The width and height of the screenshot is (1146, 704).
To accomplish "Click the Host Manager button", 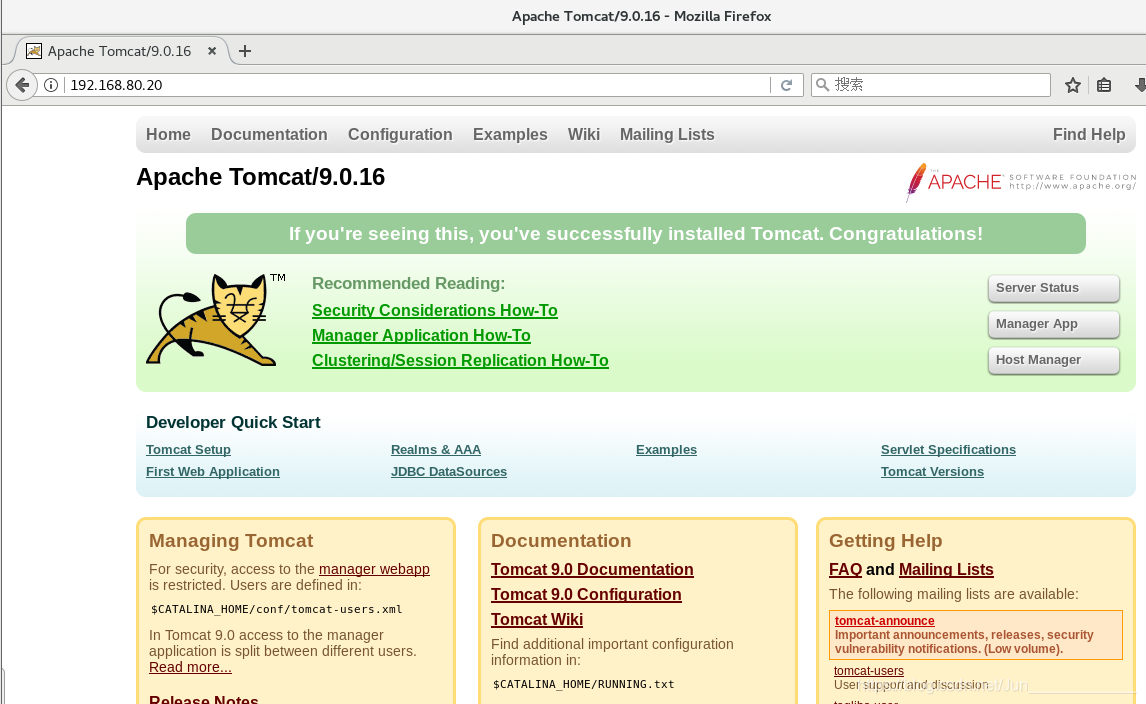I will (1053, 360).
